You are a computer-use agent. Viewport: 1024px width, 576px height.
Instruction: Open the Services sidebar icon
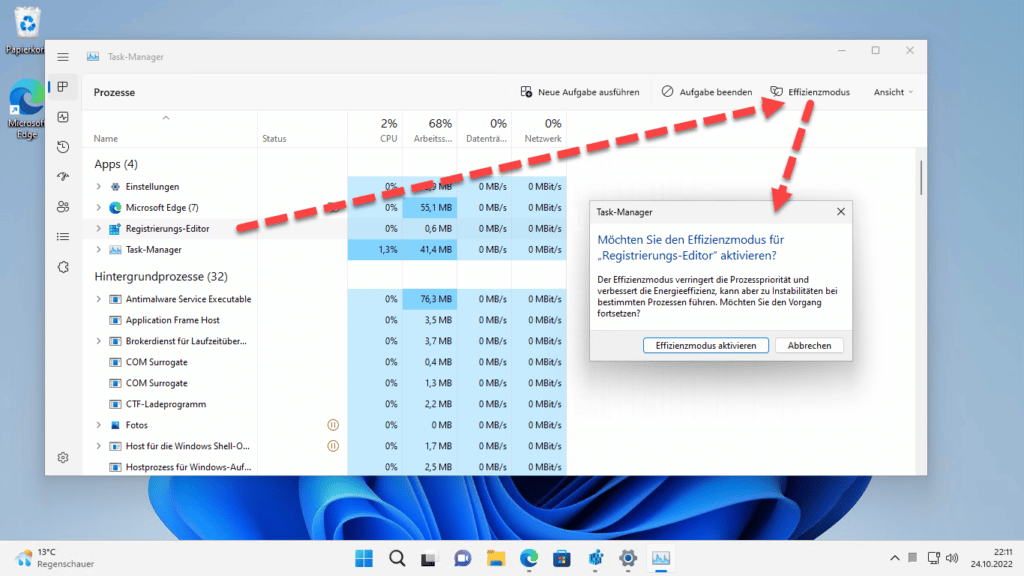coord(63,266)
